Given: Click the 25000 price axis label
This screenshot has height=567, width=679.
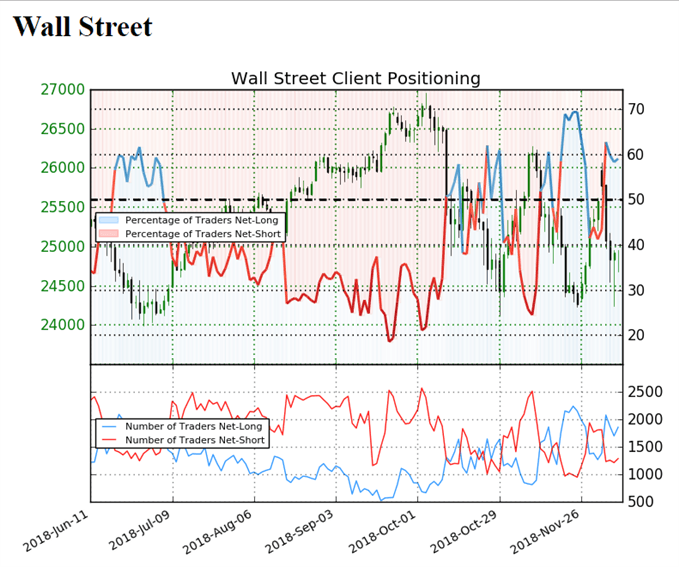Looking at the screenshot, I should (63, 246).
